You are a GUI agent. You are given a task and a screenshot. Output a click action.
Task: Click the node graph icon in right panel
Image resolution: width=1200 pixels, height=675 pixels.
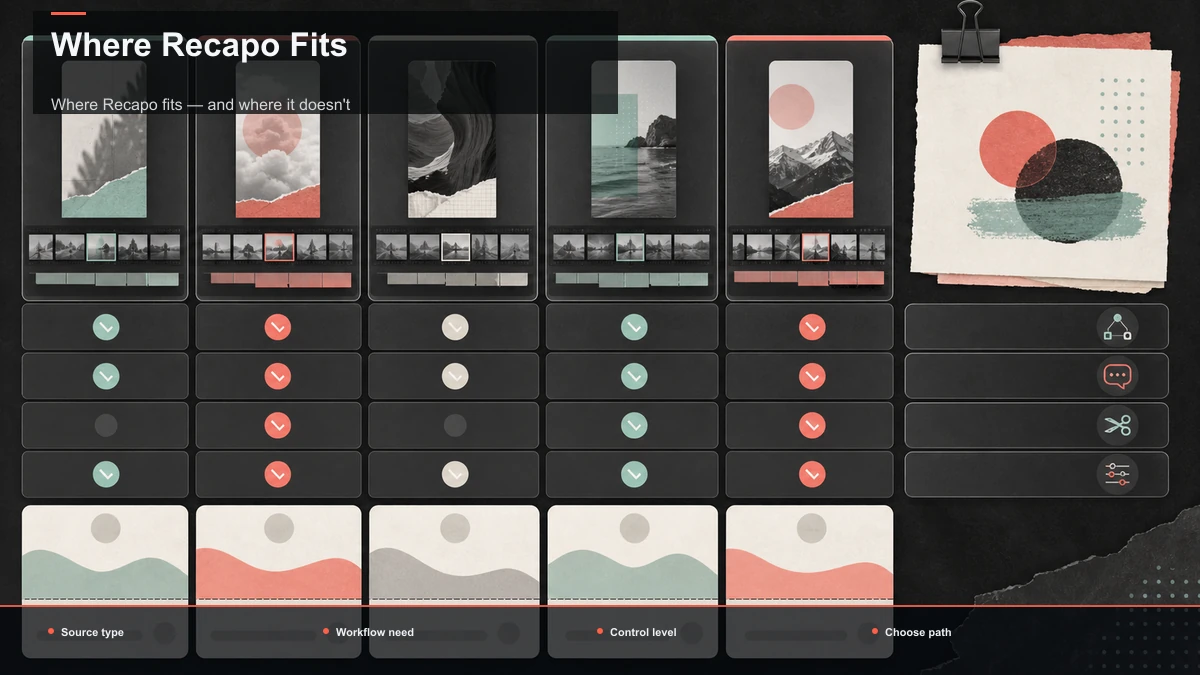1117,327
